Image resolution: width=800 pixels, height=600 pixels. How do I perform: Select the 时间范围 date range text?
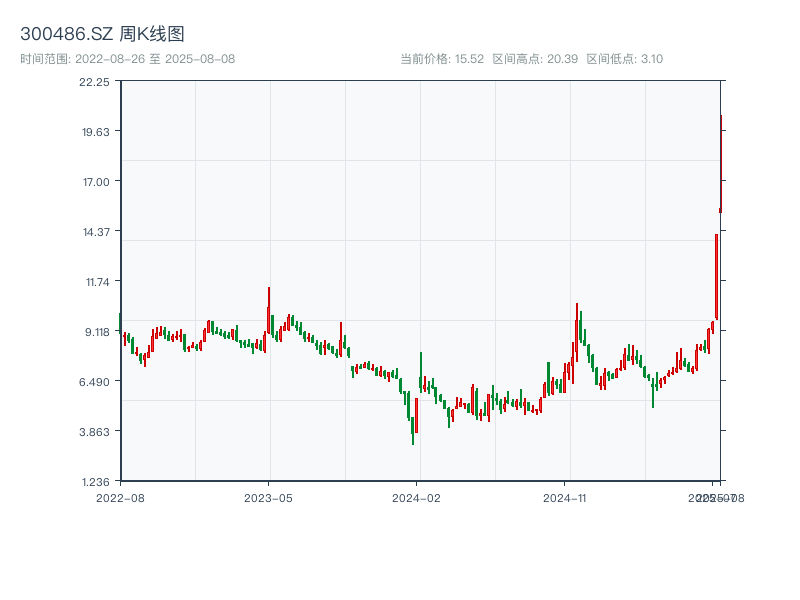[x=127, y=59]
